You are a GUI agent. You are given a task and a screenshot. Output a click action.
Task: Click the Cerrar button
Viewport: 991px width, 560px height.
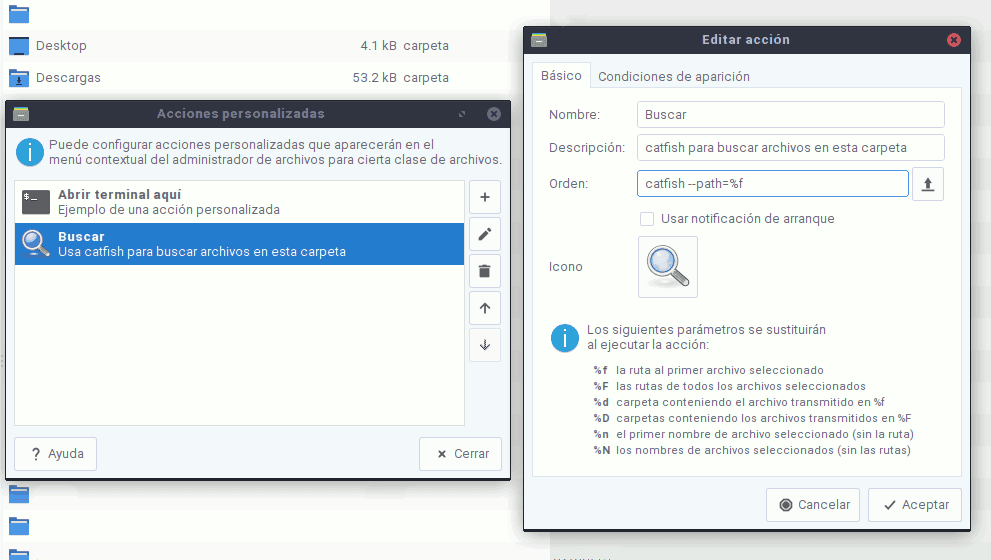click(x=460, y=453)
